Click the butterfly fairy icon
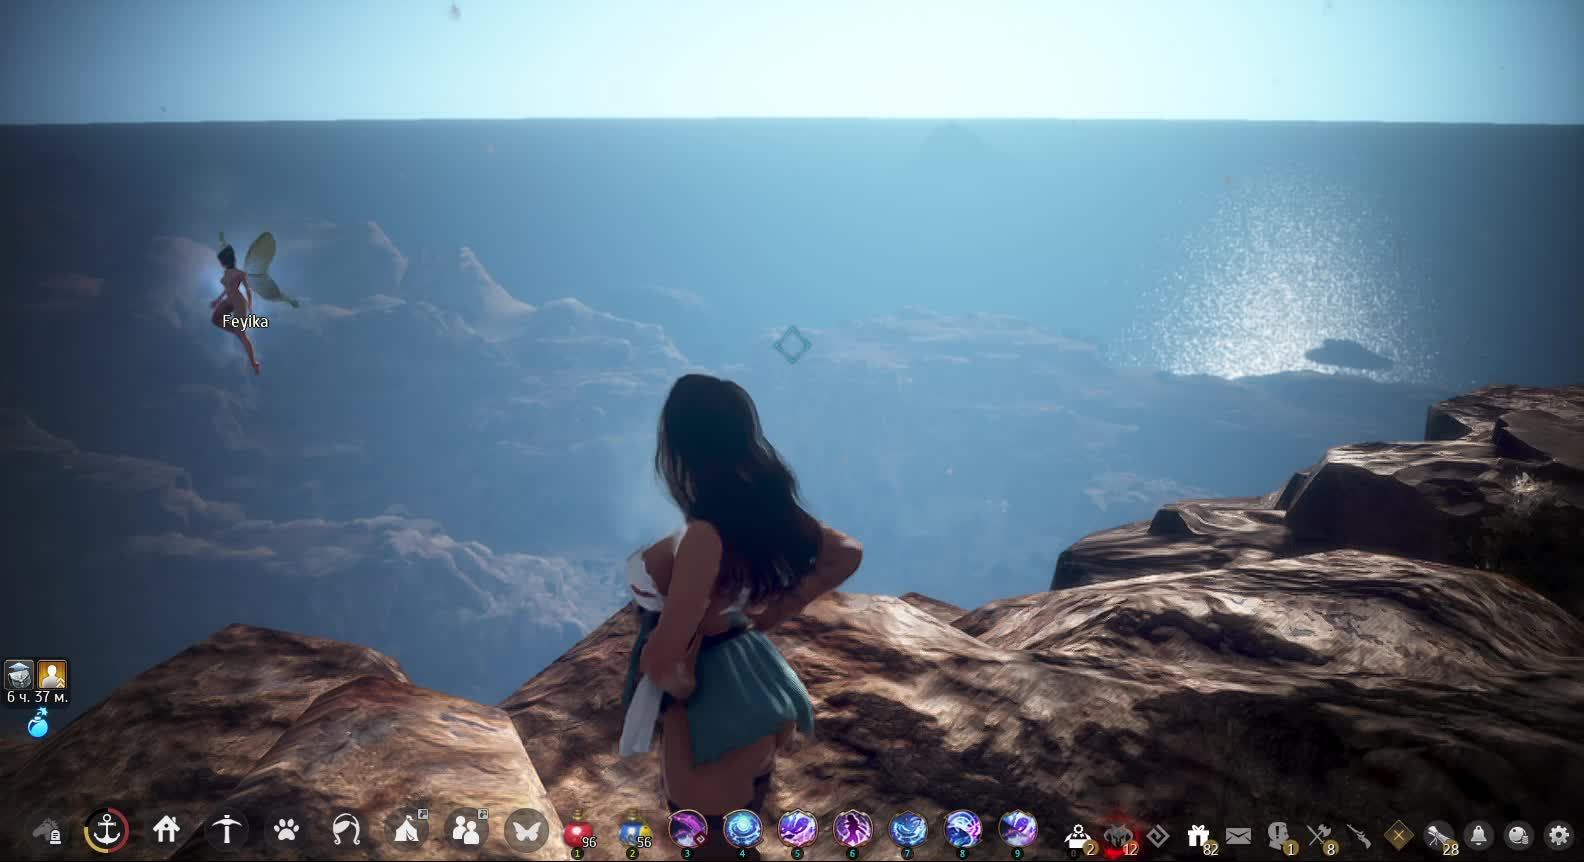This screenshot has height=862, width=1584. (526, 829)
